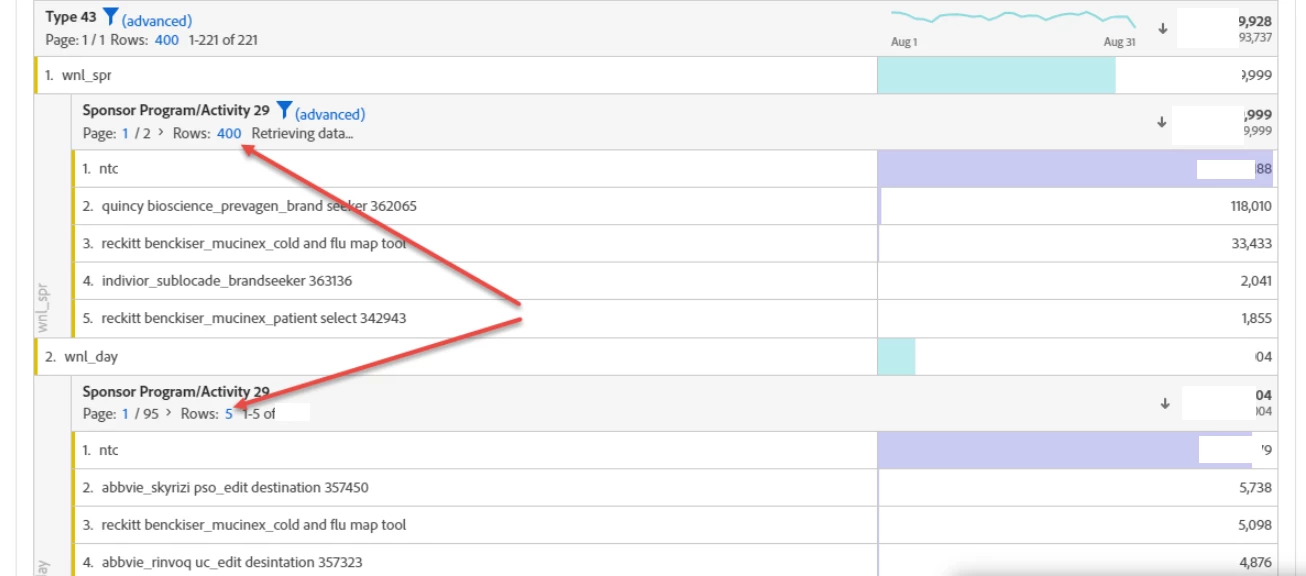Click the value cell 33,433

tap(1254, 243)
